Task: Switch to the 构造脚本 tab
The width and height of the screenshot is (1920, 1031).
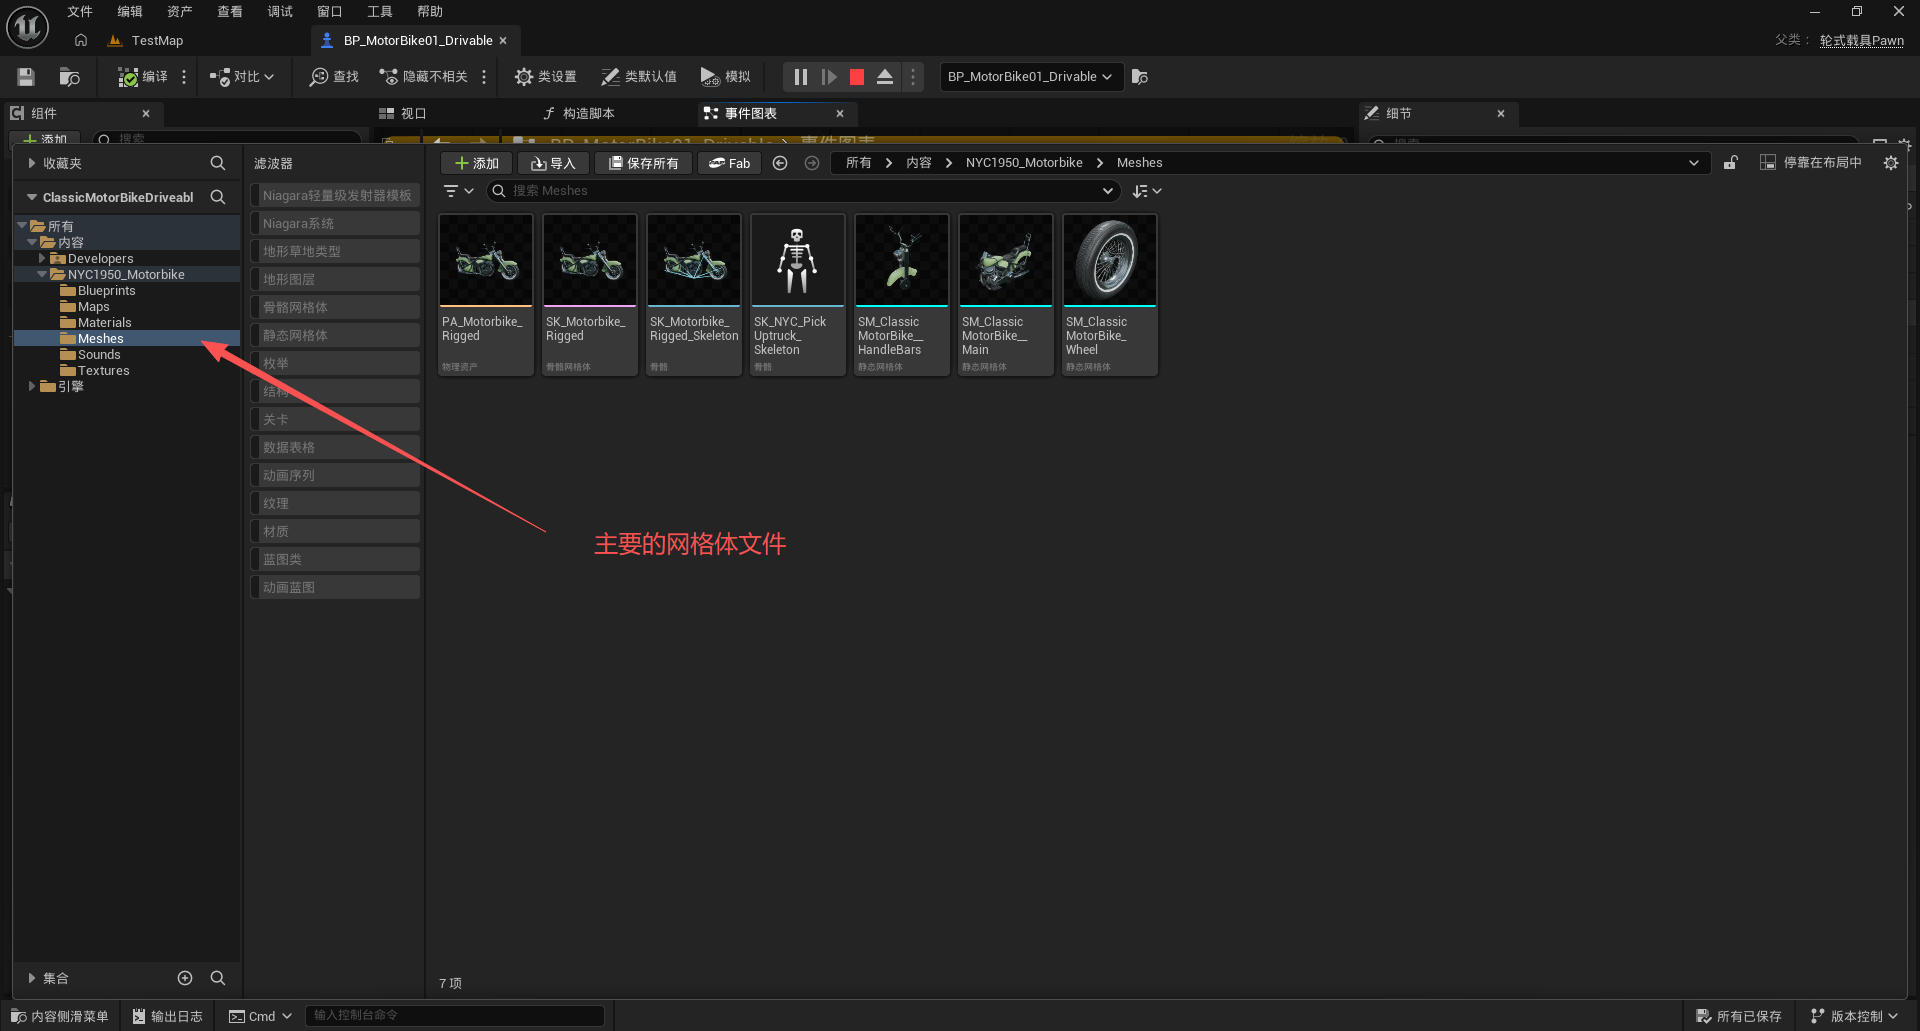Action: [579, 114]
